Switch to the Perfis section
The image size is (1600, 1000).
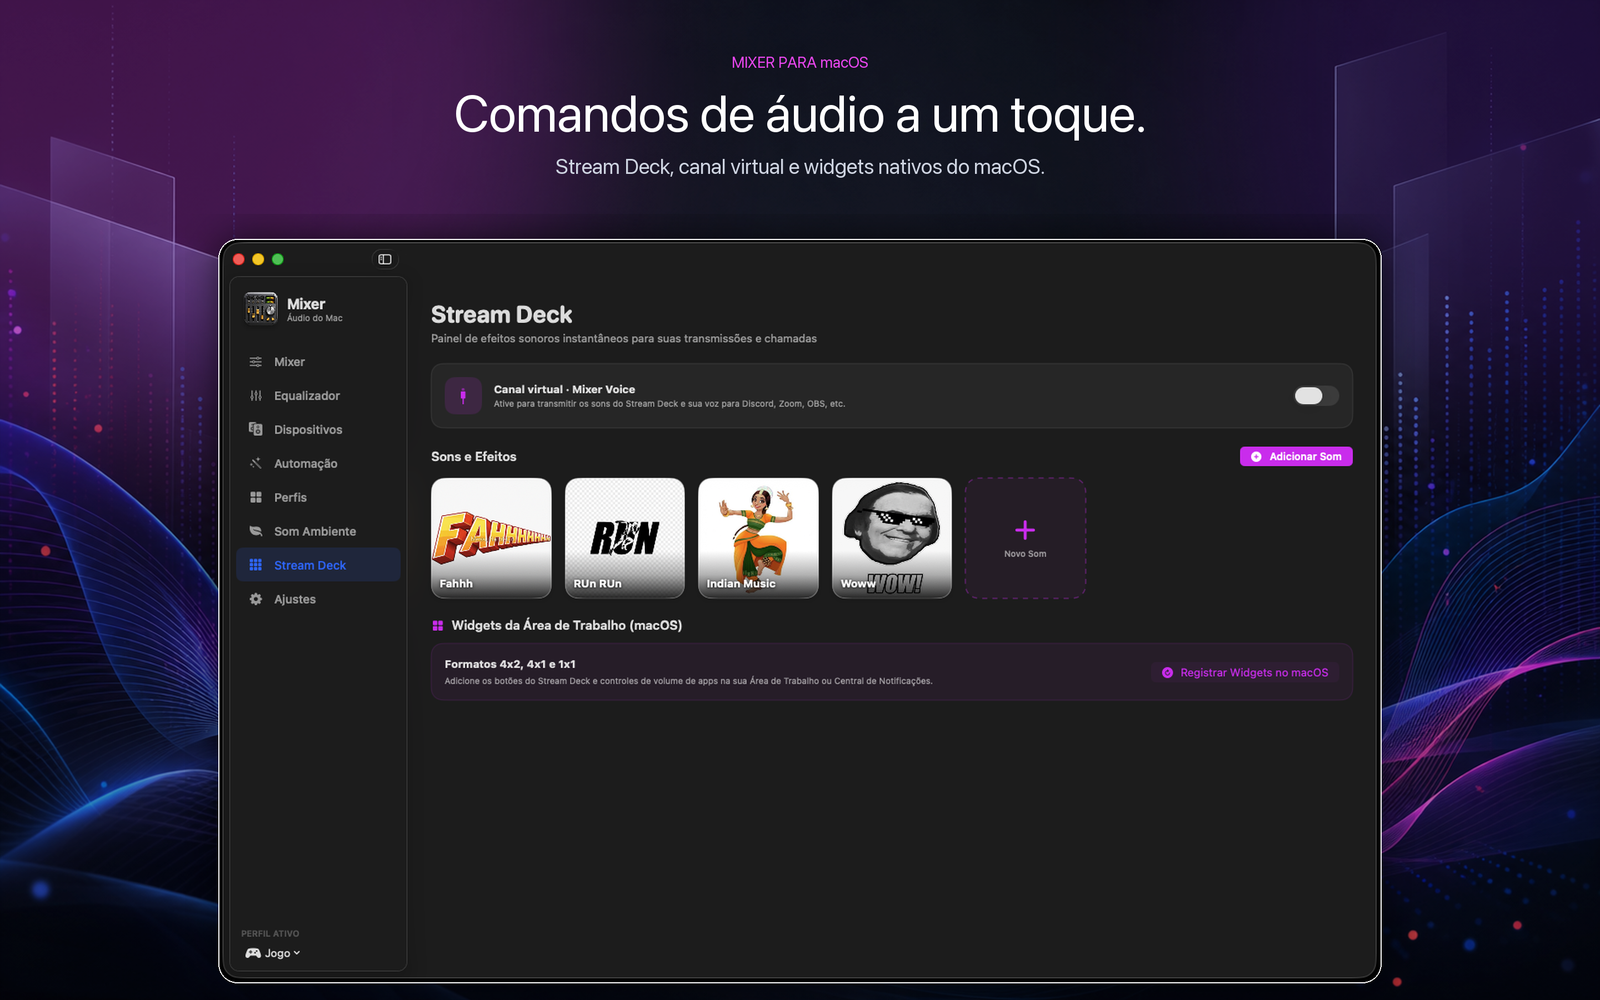click(x=318, y=497)
